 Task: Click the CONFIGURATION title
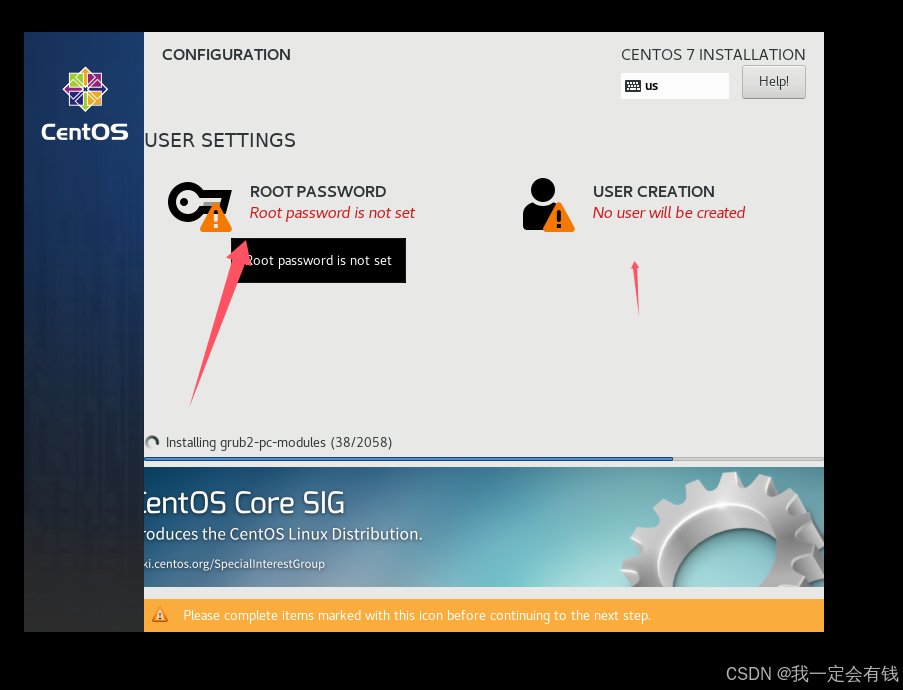coord(226,55)
